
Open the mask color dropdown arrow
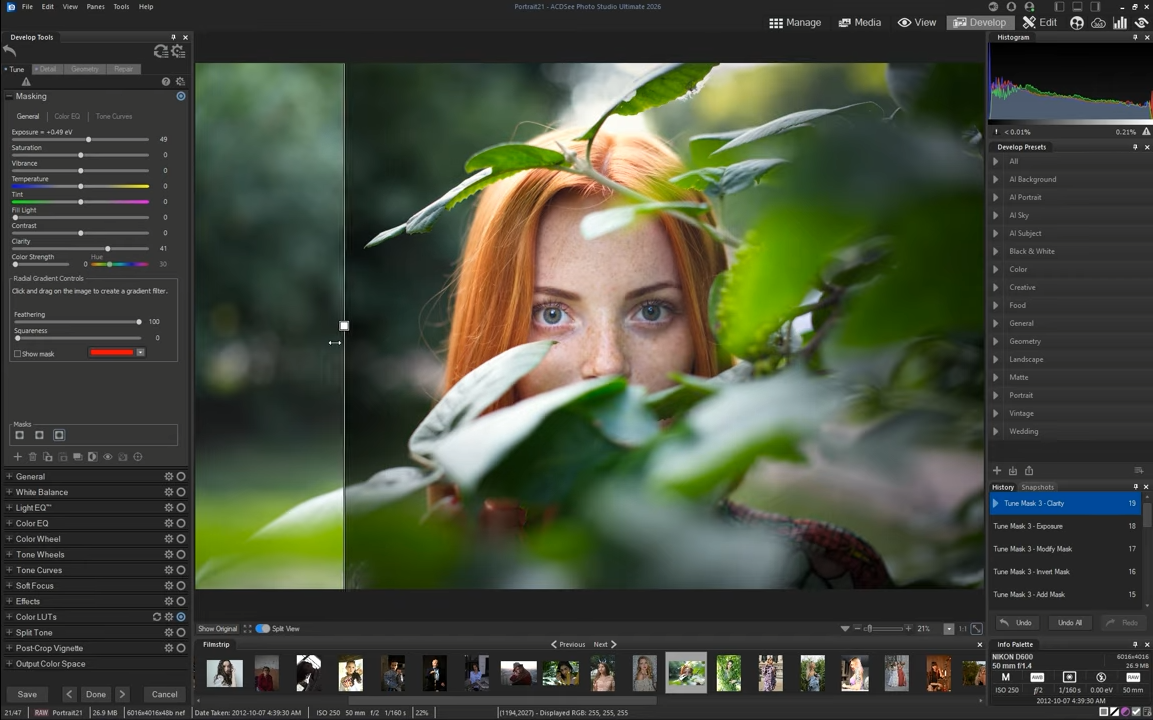coord(140,353)
